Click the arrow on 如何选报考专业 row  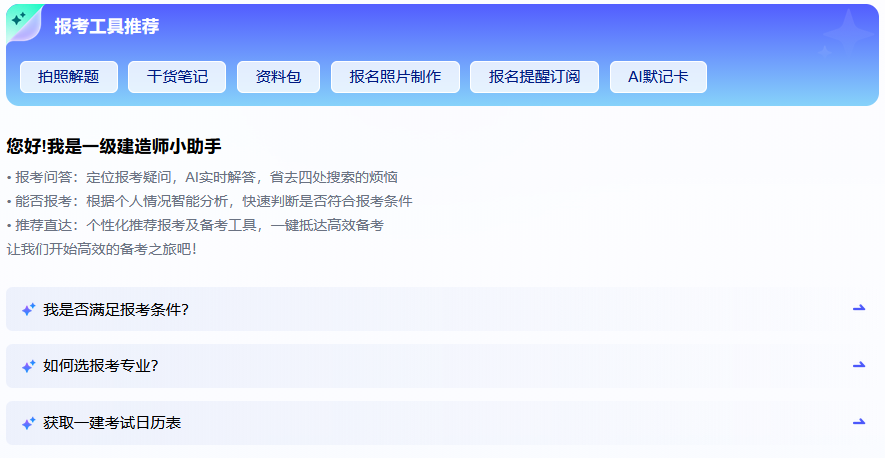[x=858, y=365]
